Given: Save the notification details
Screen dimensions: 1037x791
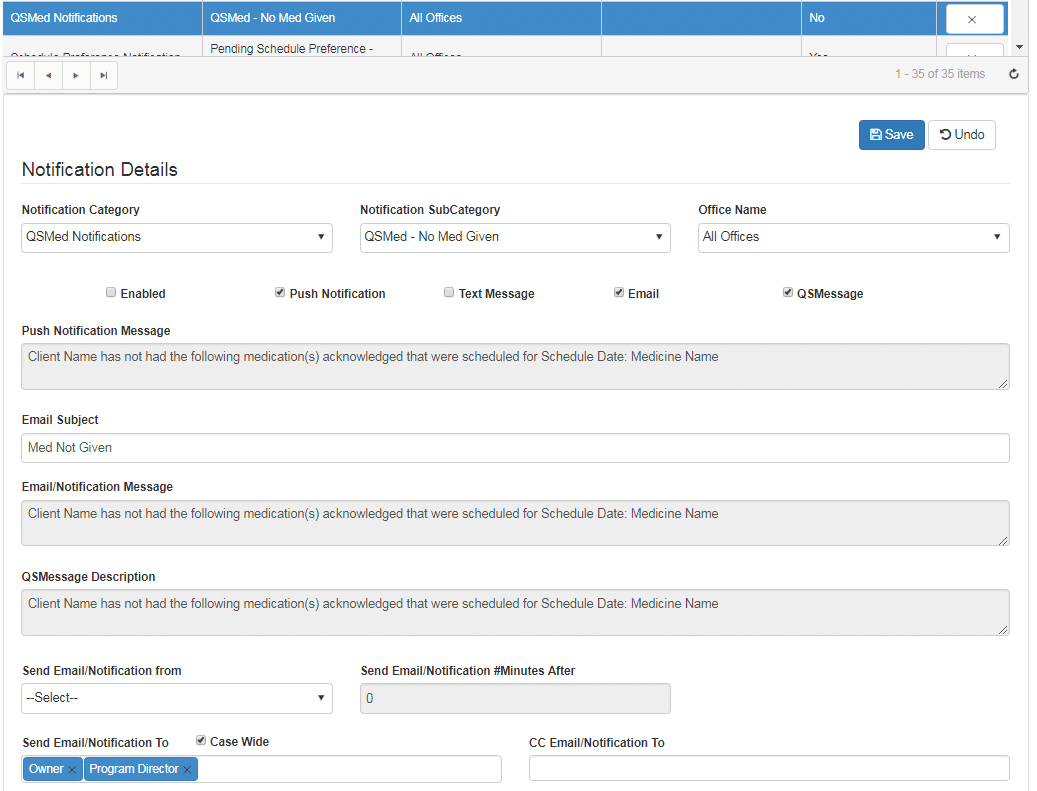Looking at the screenshot, I should pos(891,135).
